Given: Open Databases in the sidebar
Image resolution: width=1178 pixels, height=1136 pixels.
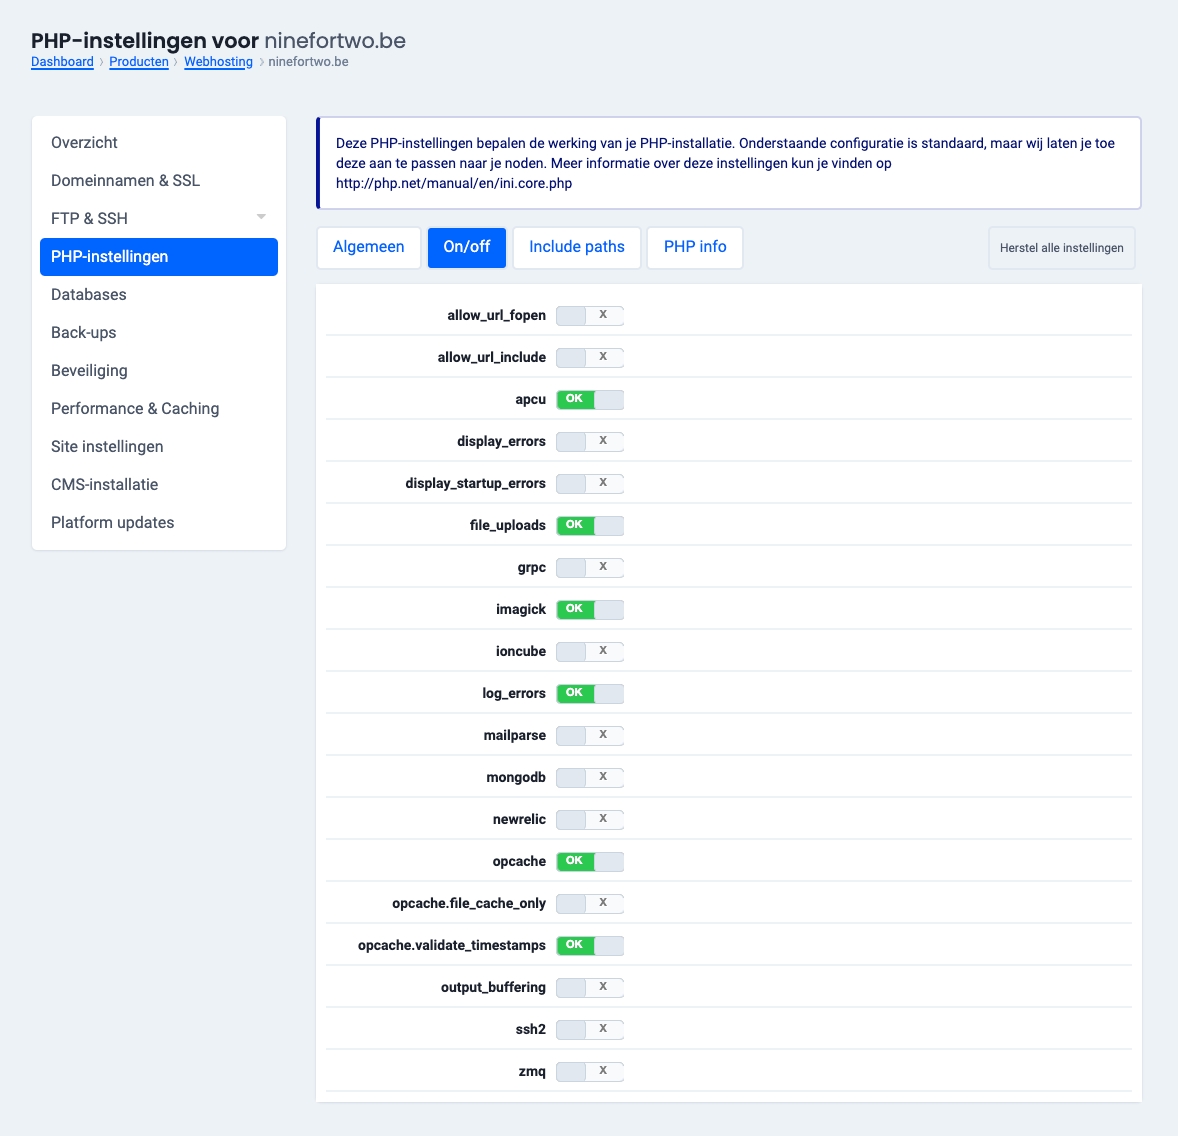Looking at the screenshot, I should [89, 295].
